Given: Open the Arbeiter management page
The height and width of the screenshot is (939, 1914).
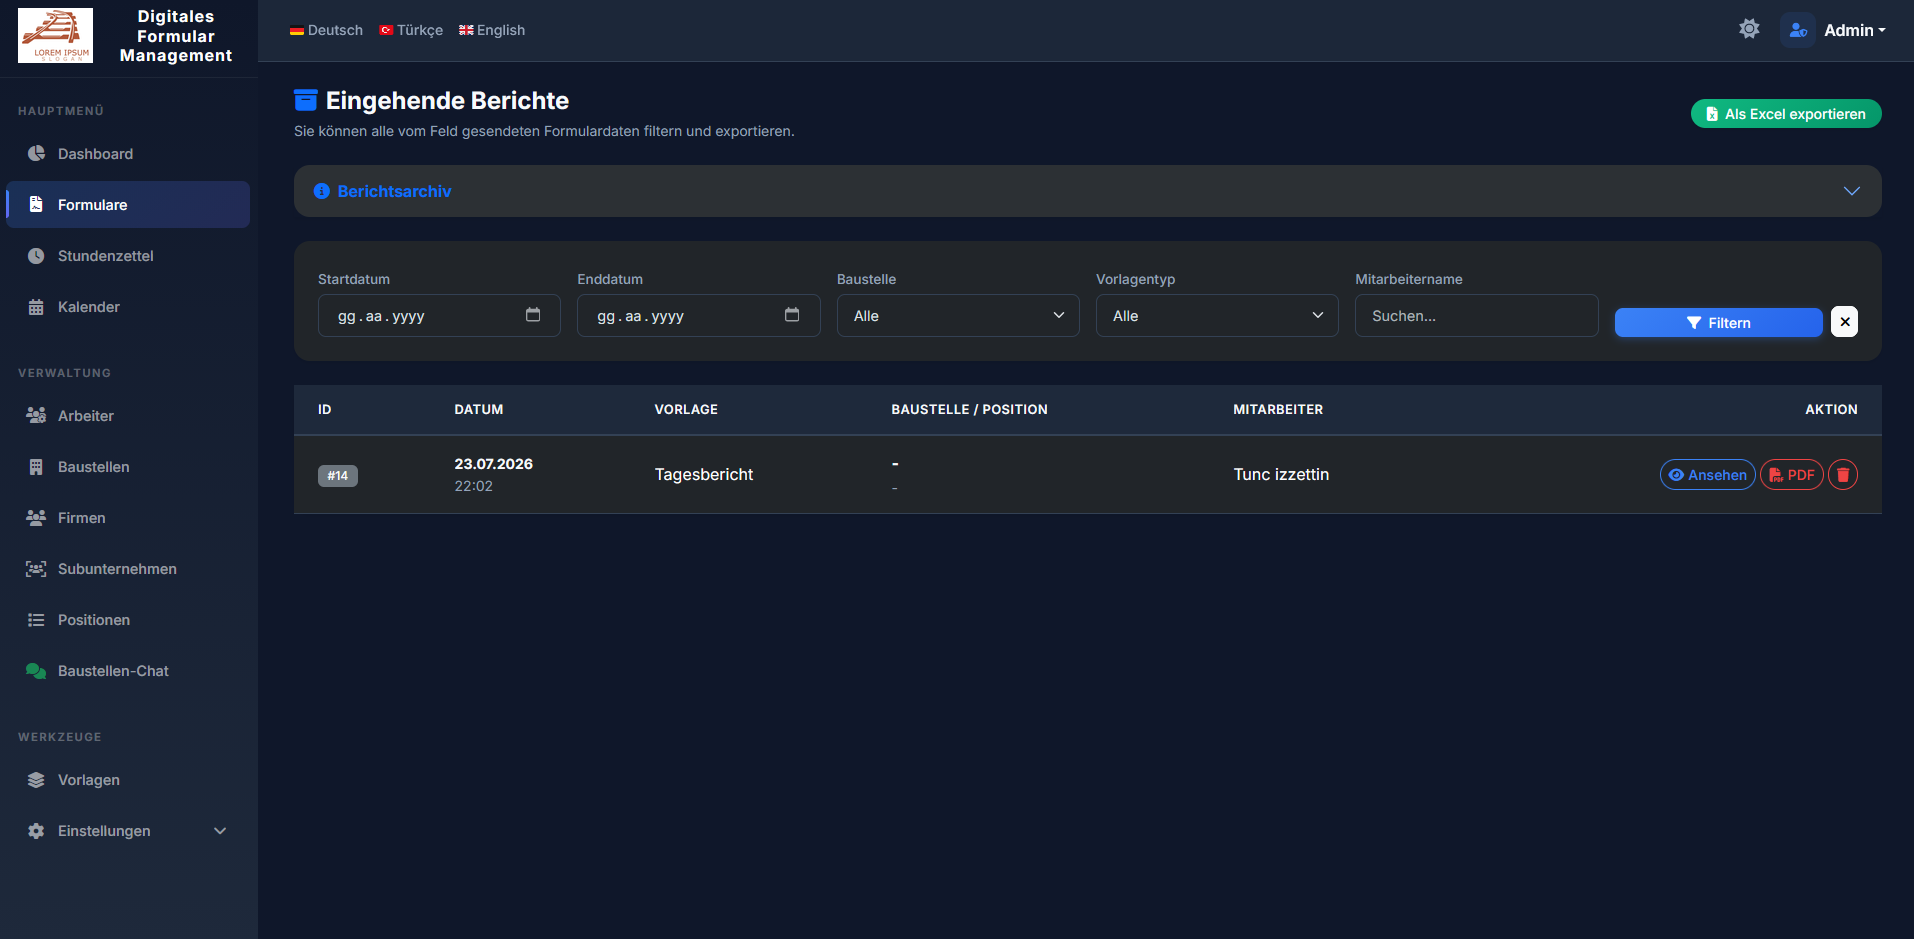Looking at the screenshot, I should click(x=128, y=415).
